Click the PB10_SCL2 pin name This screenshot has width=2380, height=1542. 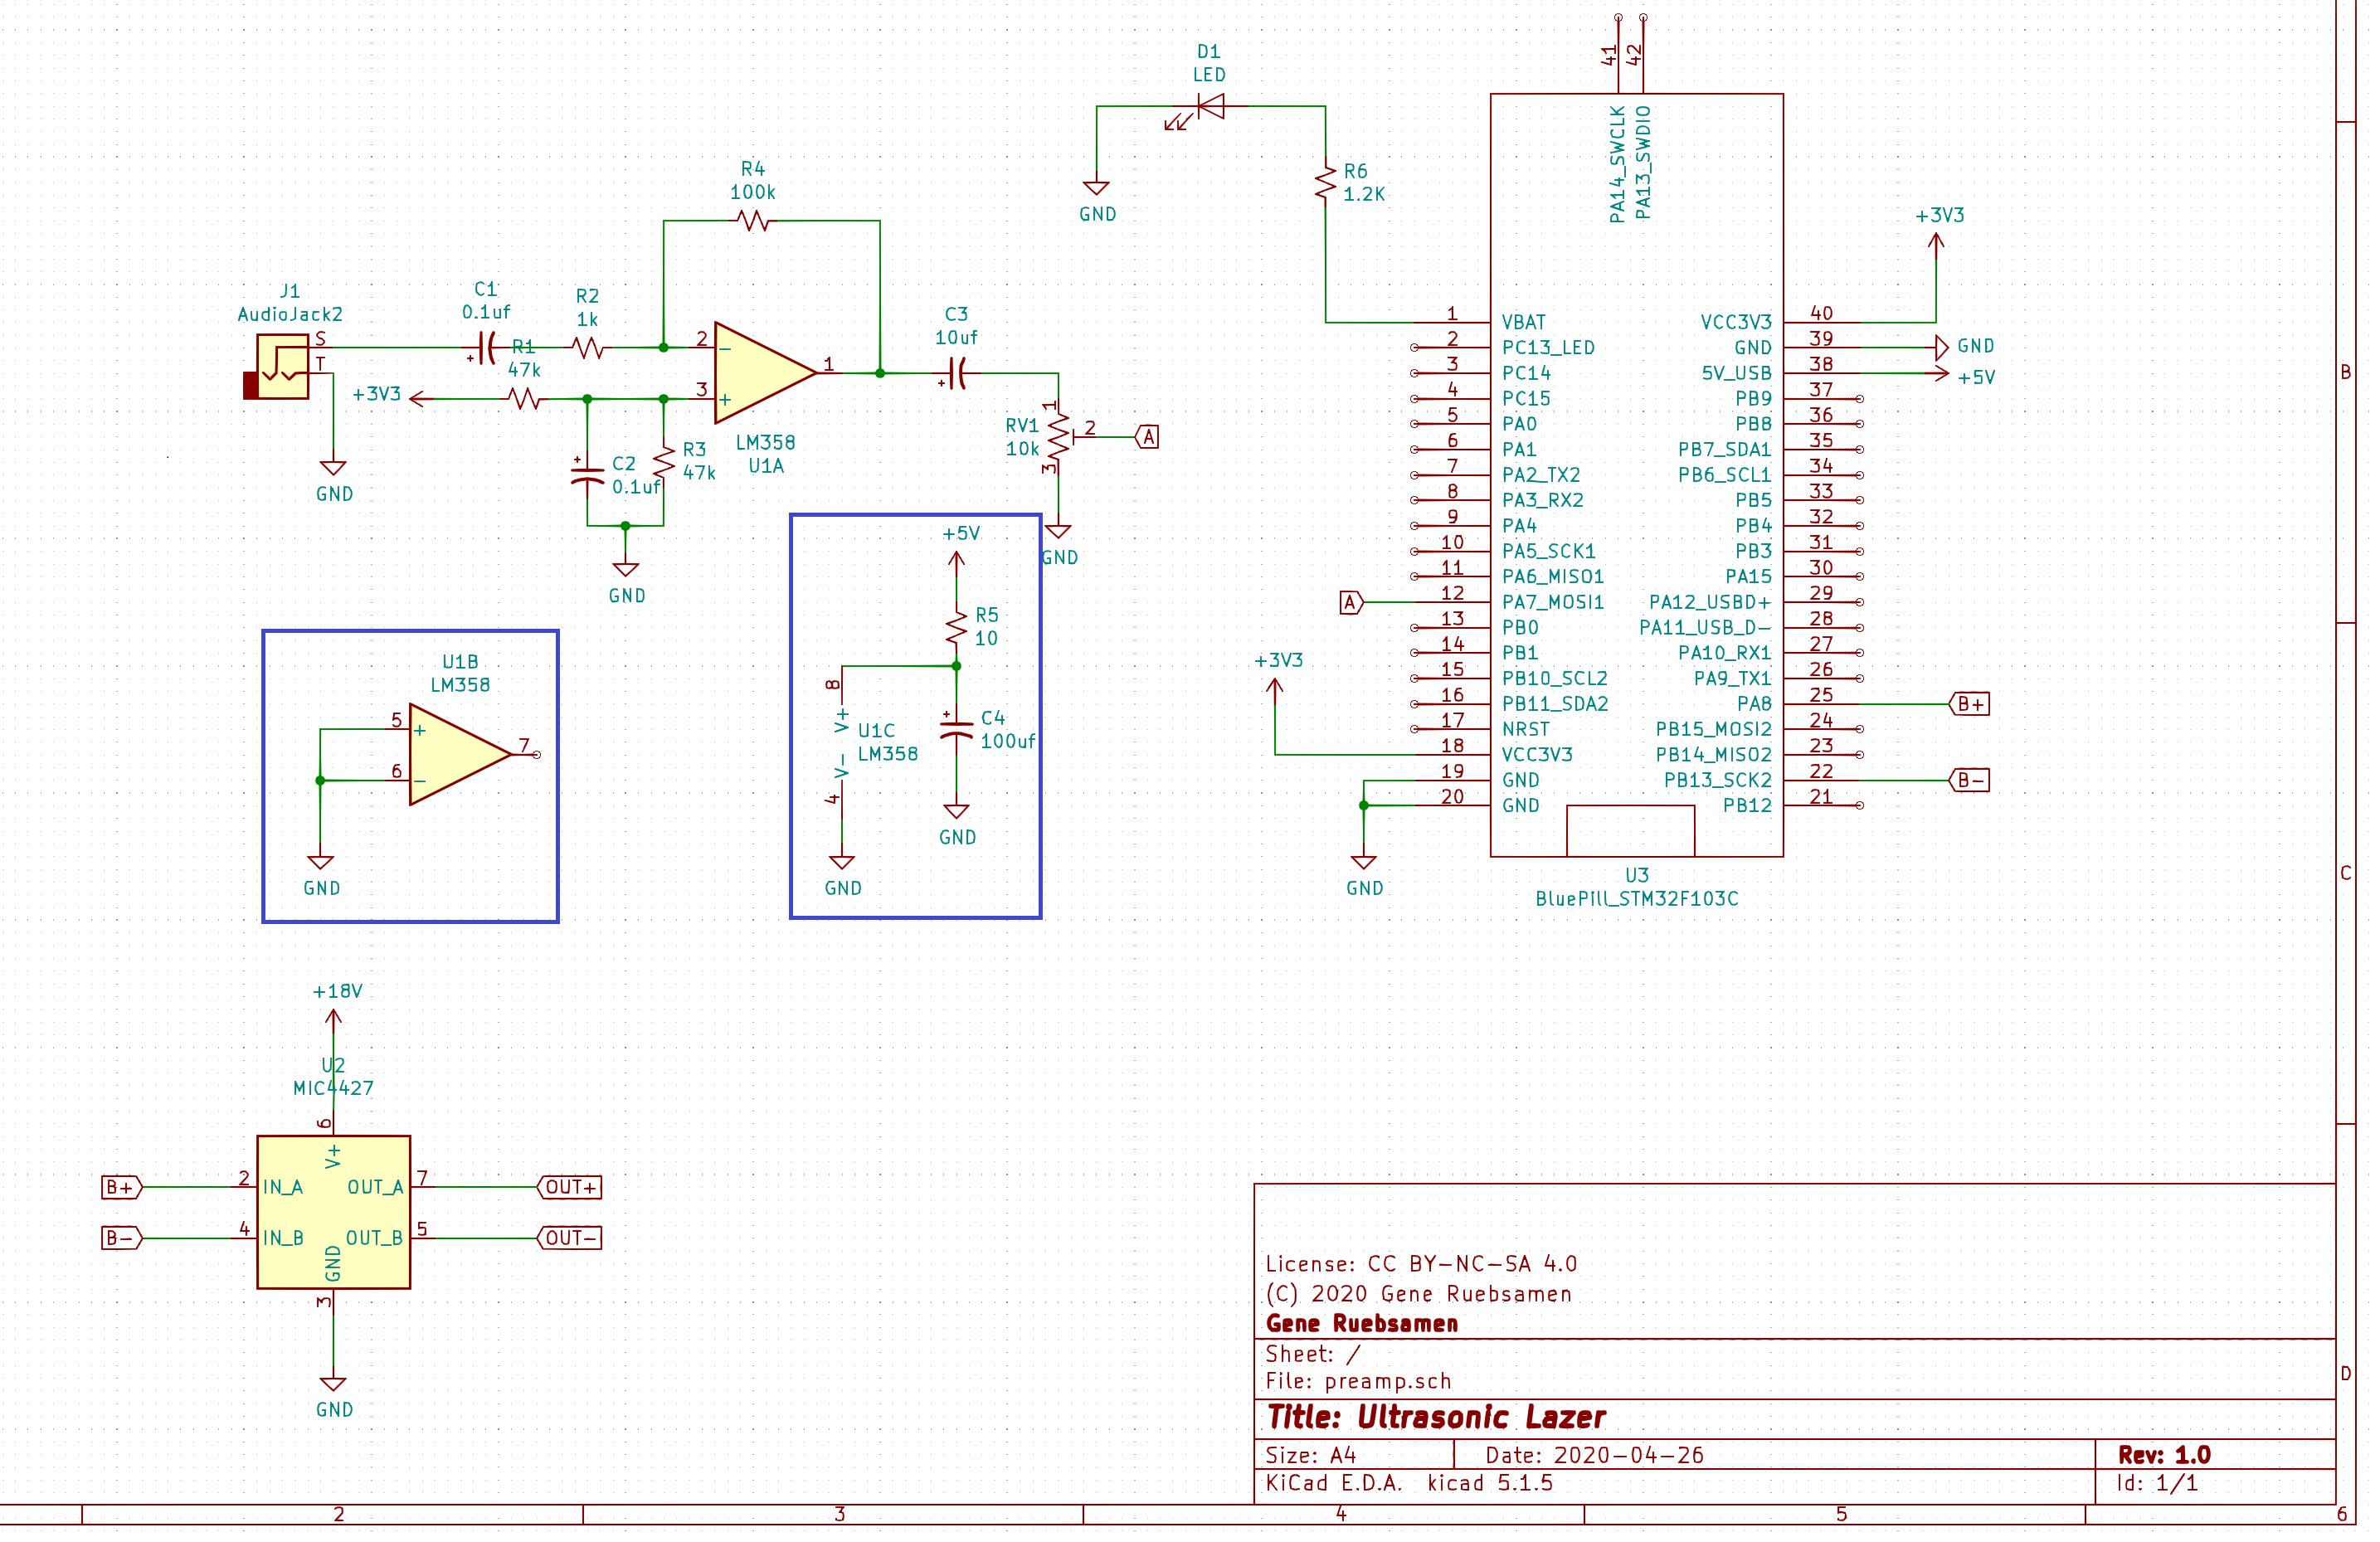coord(1556,679)
